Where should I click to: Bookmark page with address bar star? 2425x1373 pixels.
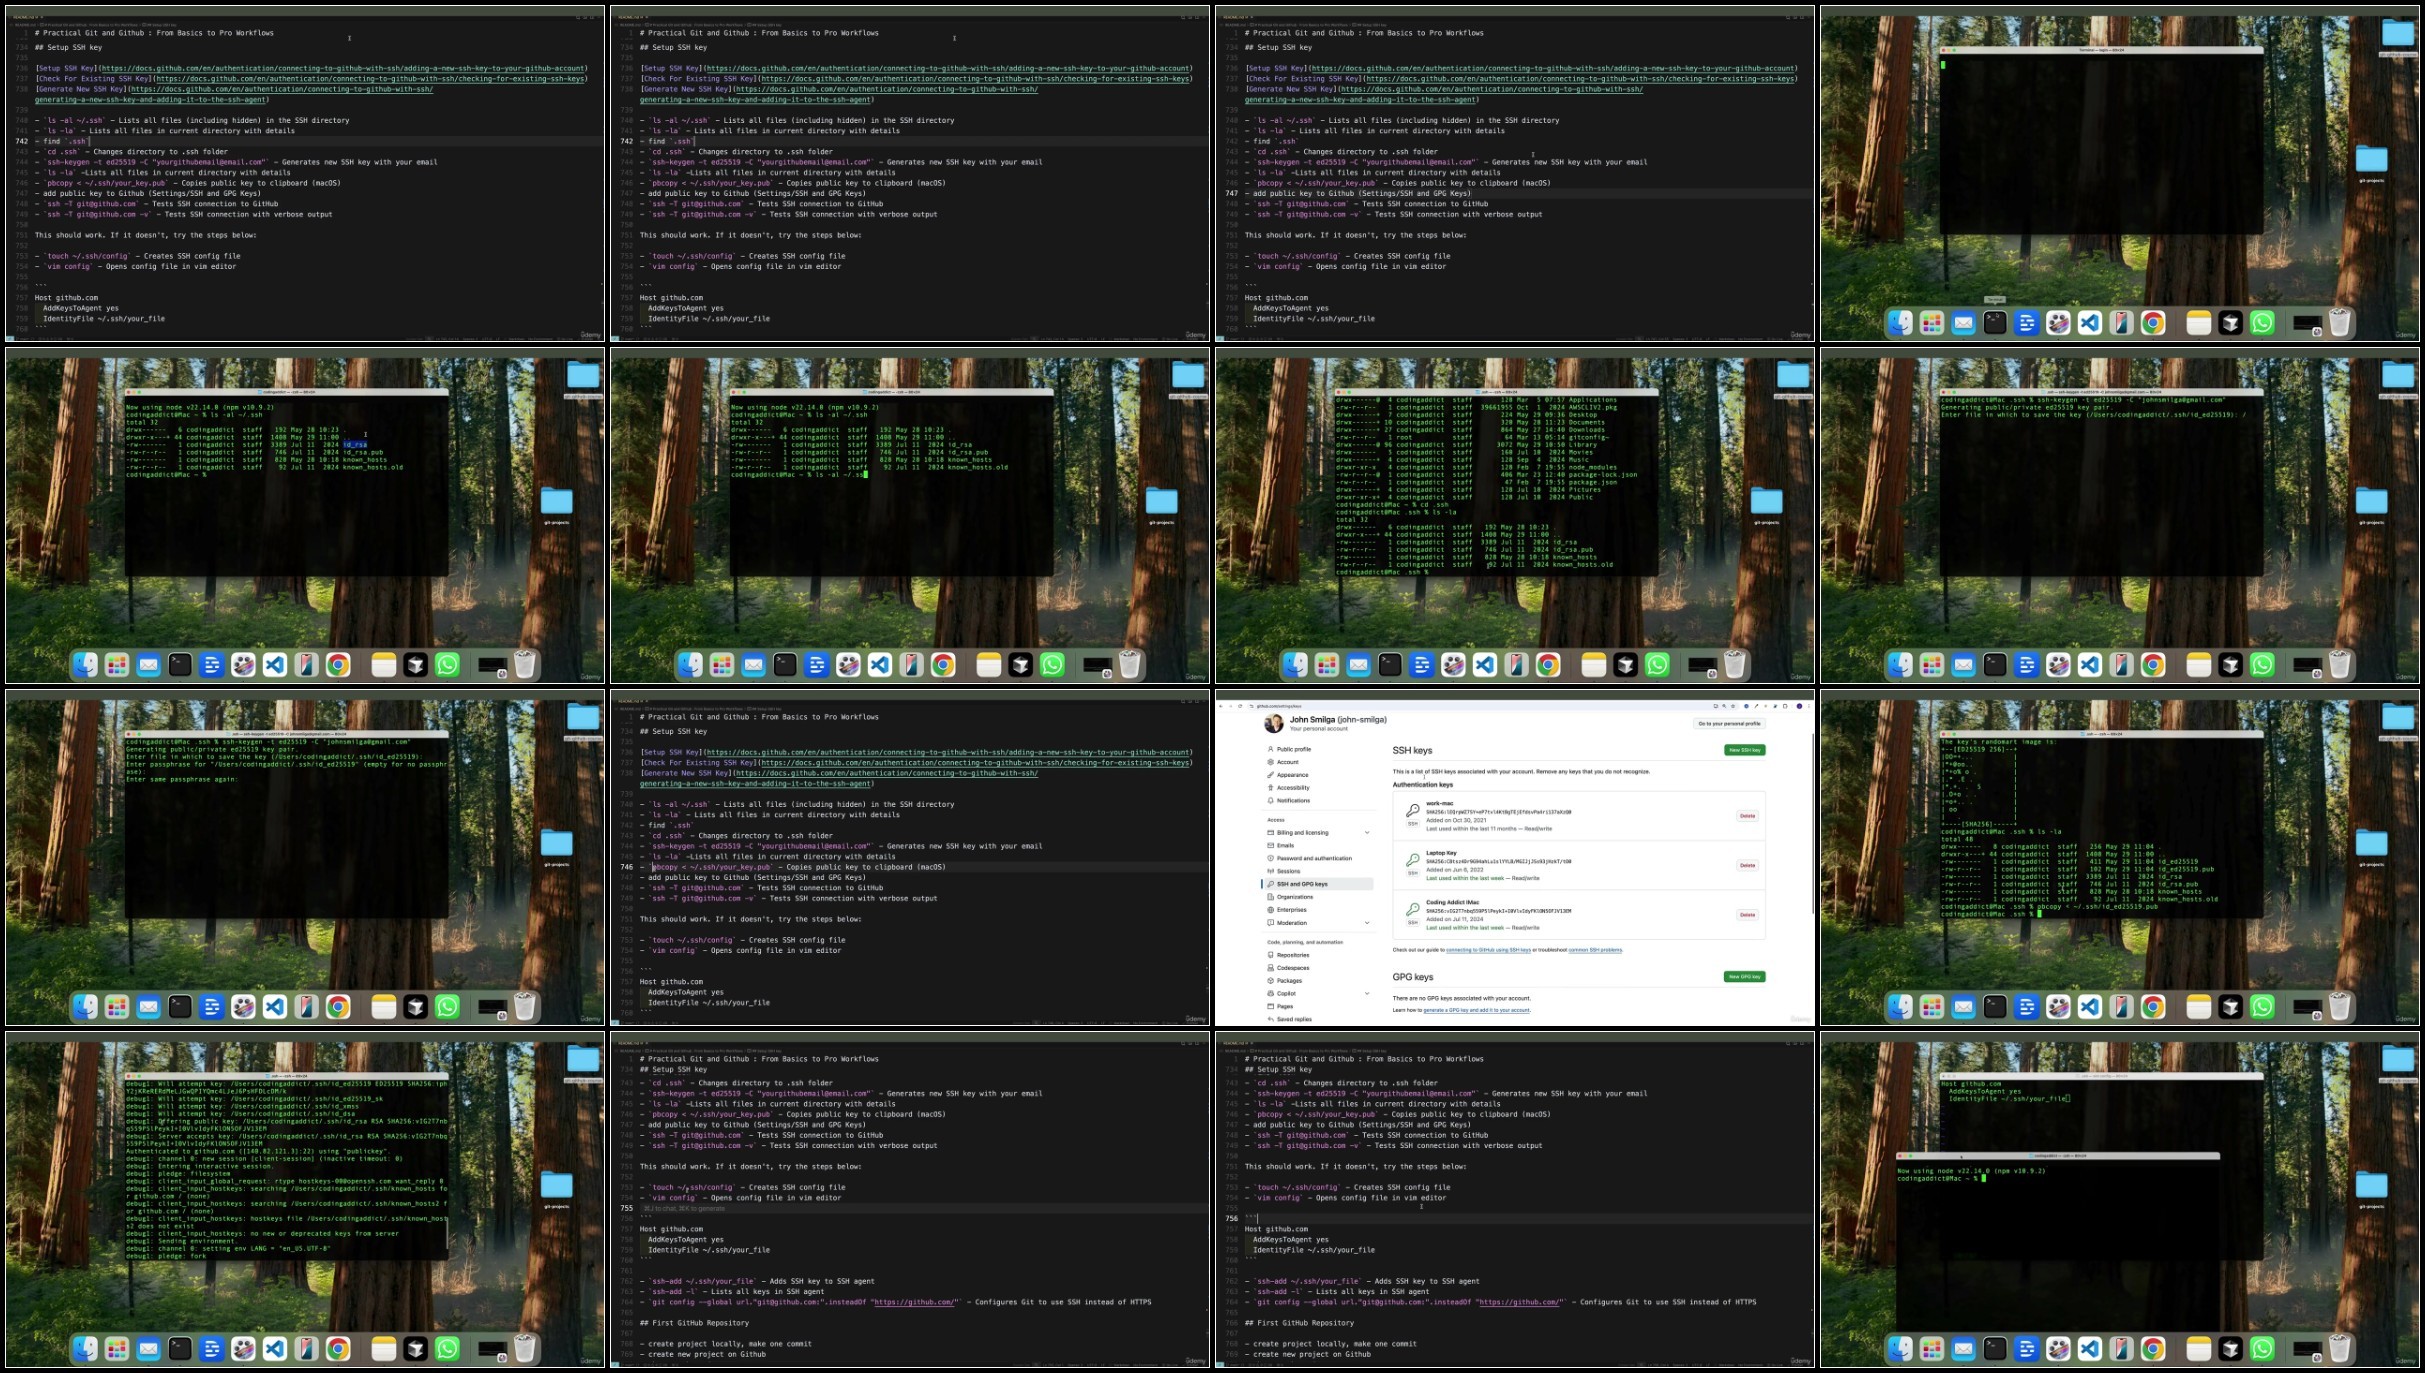[1734, 706]
